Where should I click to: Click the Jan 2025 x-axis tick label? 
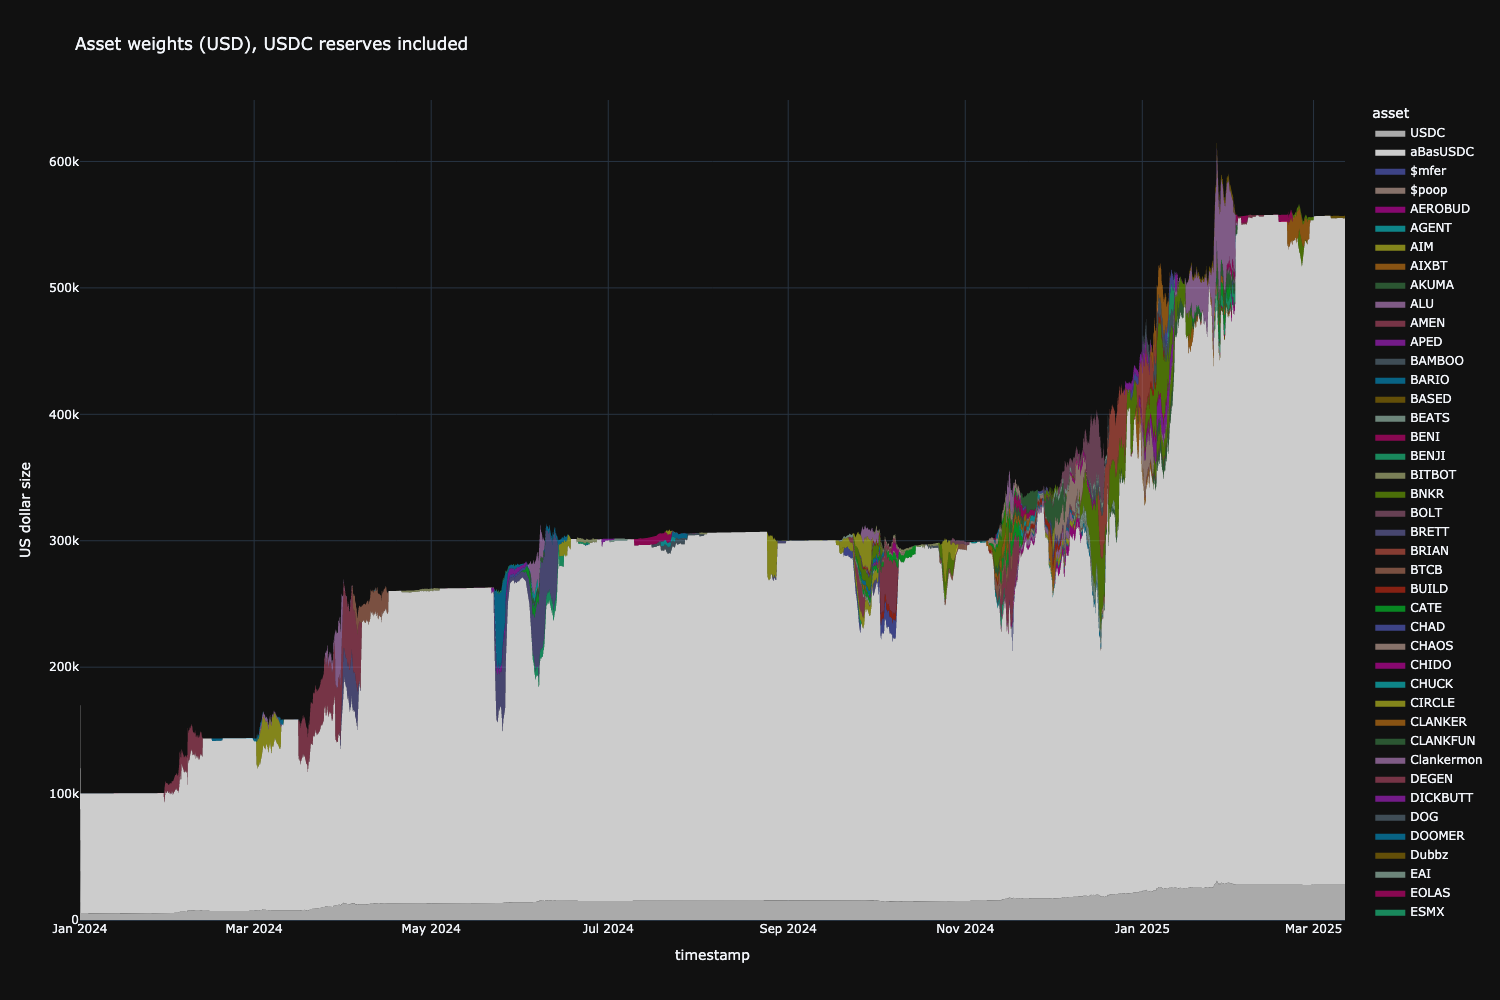click(1142, 929)
